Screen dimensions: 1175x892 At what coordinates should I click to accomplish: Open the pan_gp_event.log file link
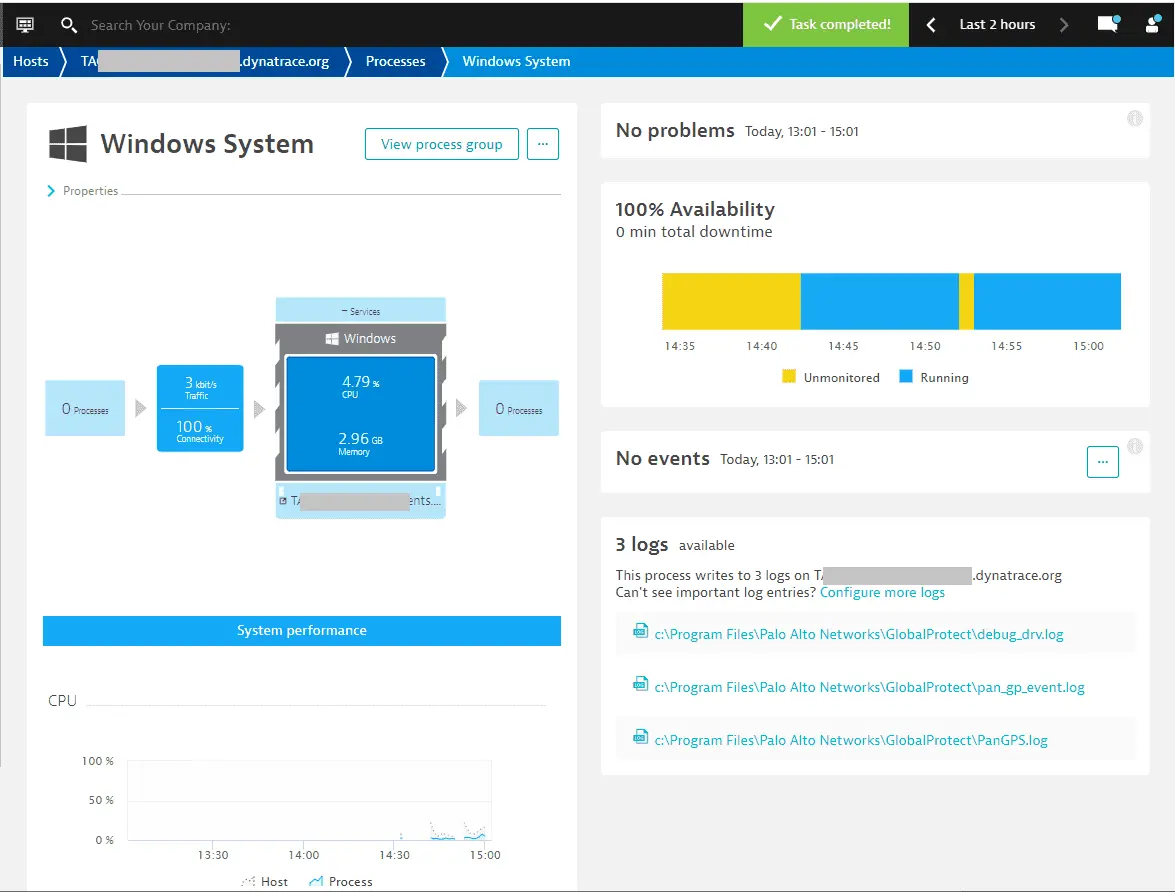(x=869, y=687)
